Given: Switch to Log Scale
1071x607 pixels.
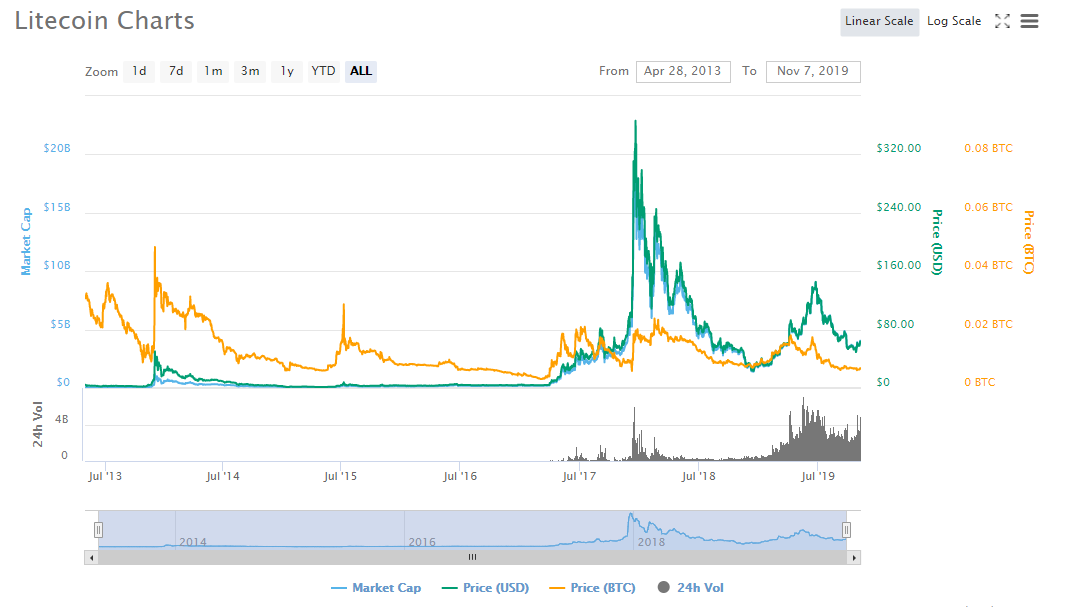Looking at the screenshot, I should 954,21.
